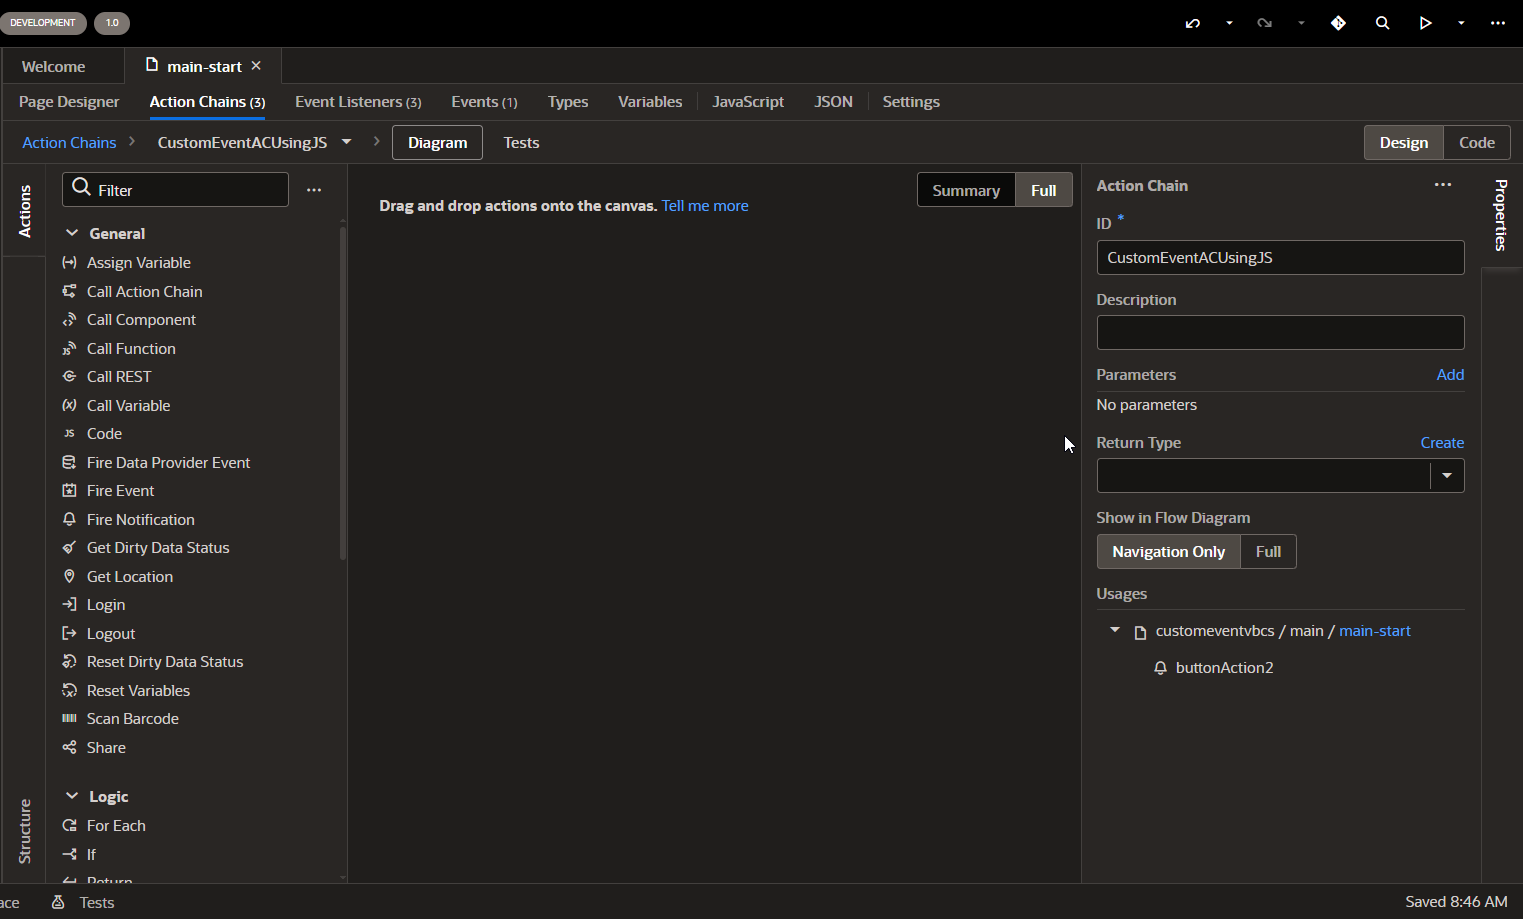Switch canvas to Summary view
1523x919 pixels.
[966, 190]
